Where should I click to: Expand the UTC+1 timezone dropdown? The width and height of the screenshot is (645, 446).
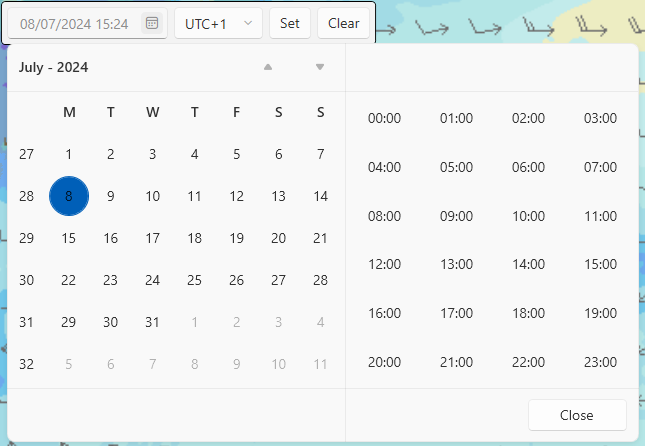coord(218,23)
